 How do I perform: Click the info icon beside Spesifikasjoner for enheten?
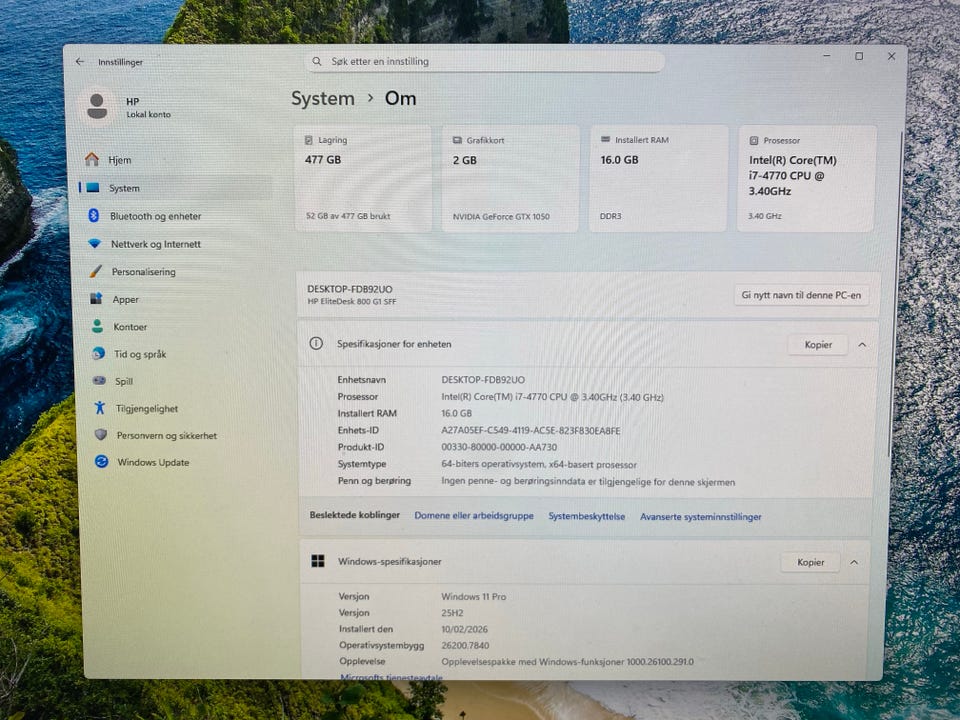[x=316, y=343]
